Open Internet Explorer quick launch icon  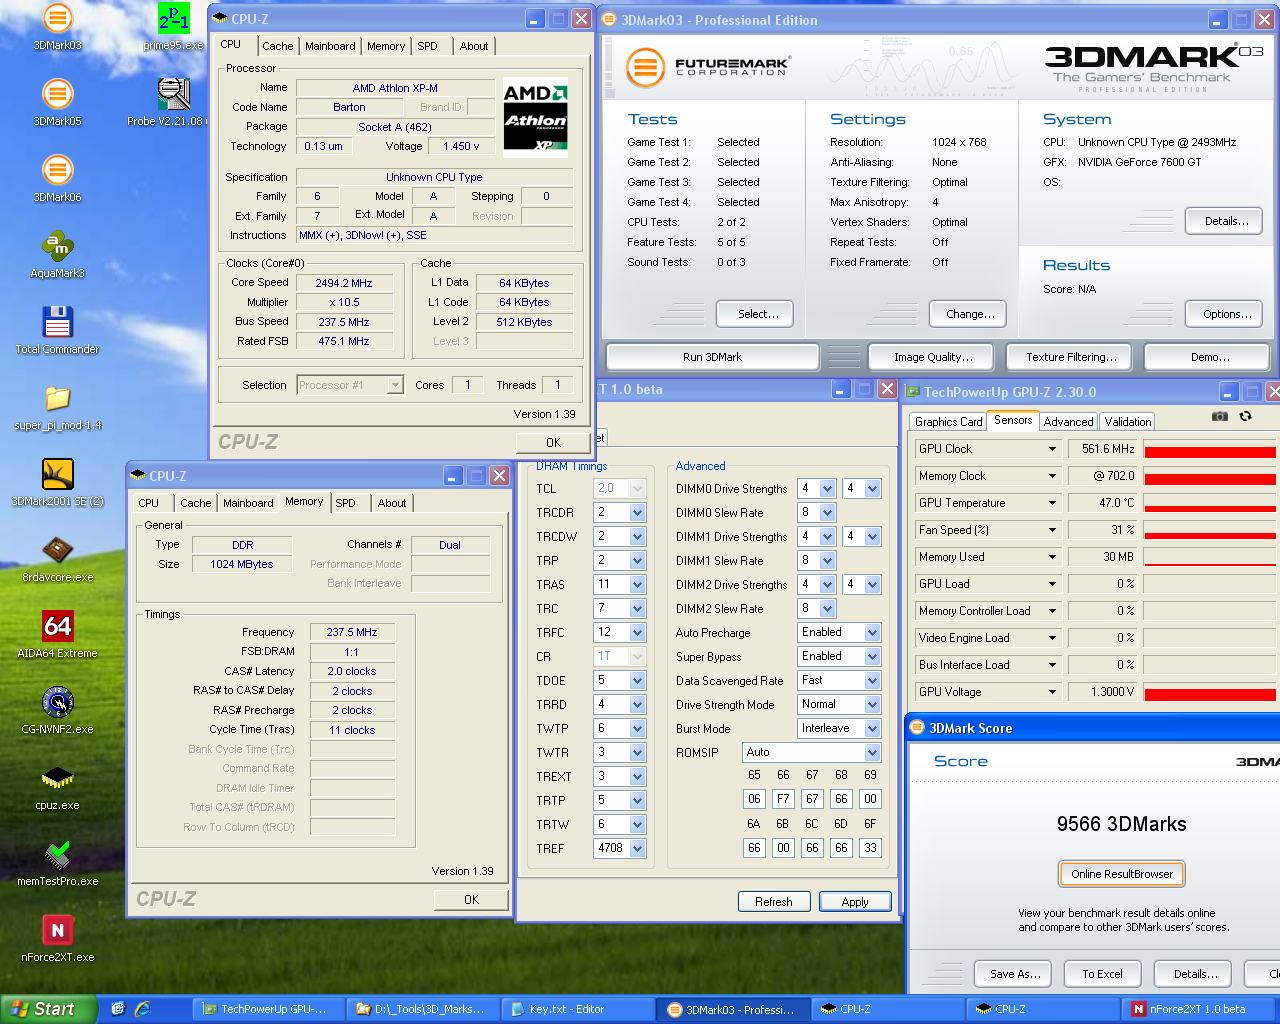click(x=142, y=1009)
